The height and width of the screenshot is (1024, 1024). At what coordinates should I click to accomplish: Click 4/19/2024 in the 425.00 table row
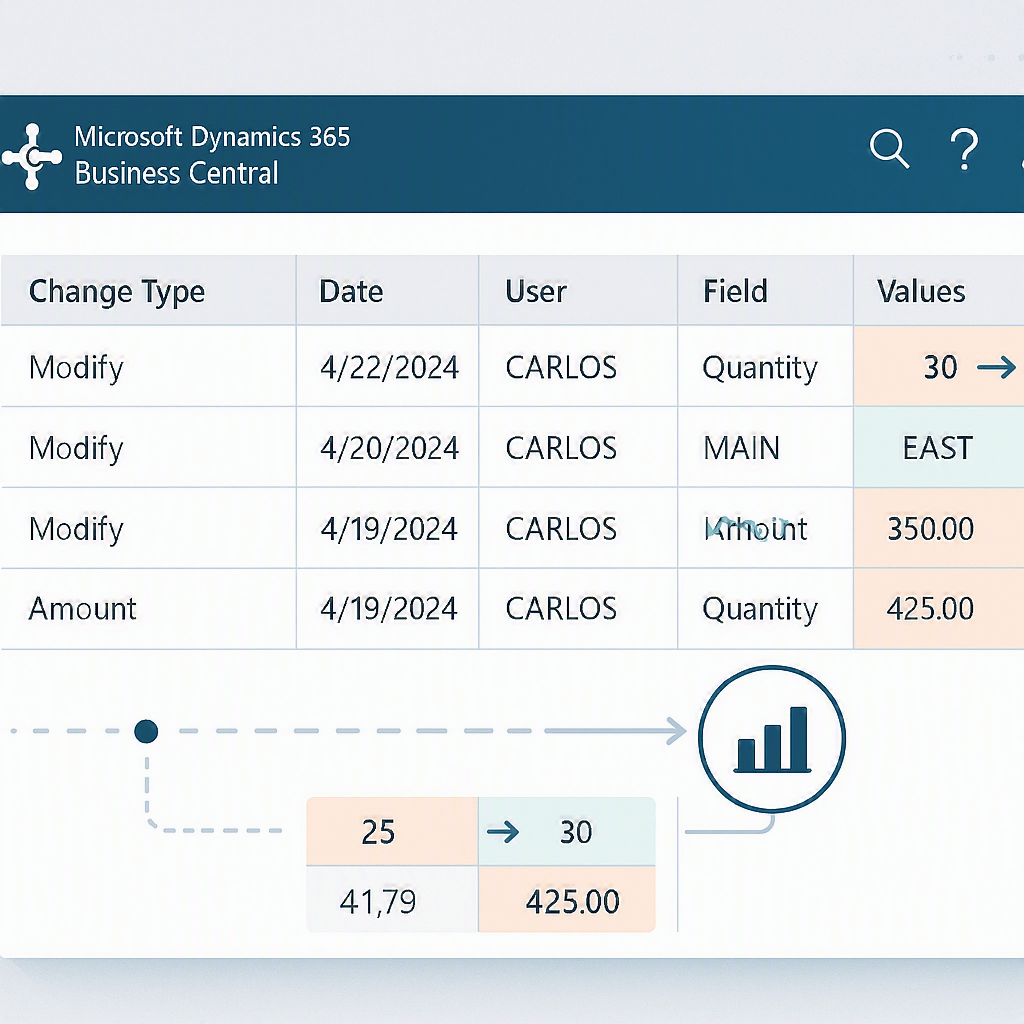click(x=389, y=609)
